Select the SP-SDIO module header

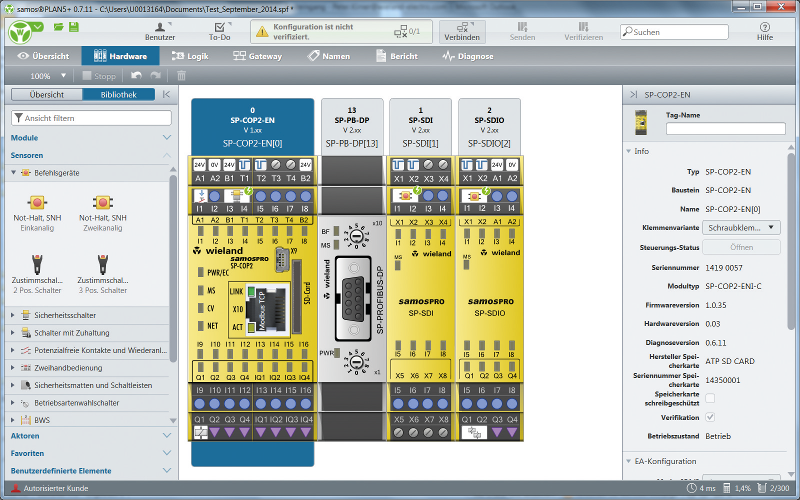489,127
